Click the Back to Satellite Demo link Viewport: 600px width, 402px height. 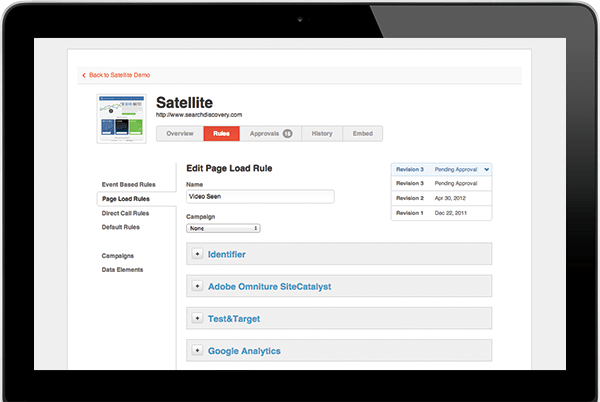(122, 76)
